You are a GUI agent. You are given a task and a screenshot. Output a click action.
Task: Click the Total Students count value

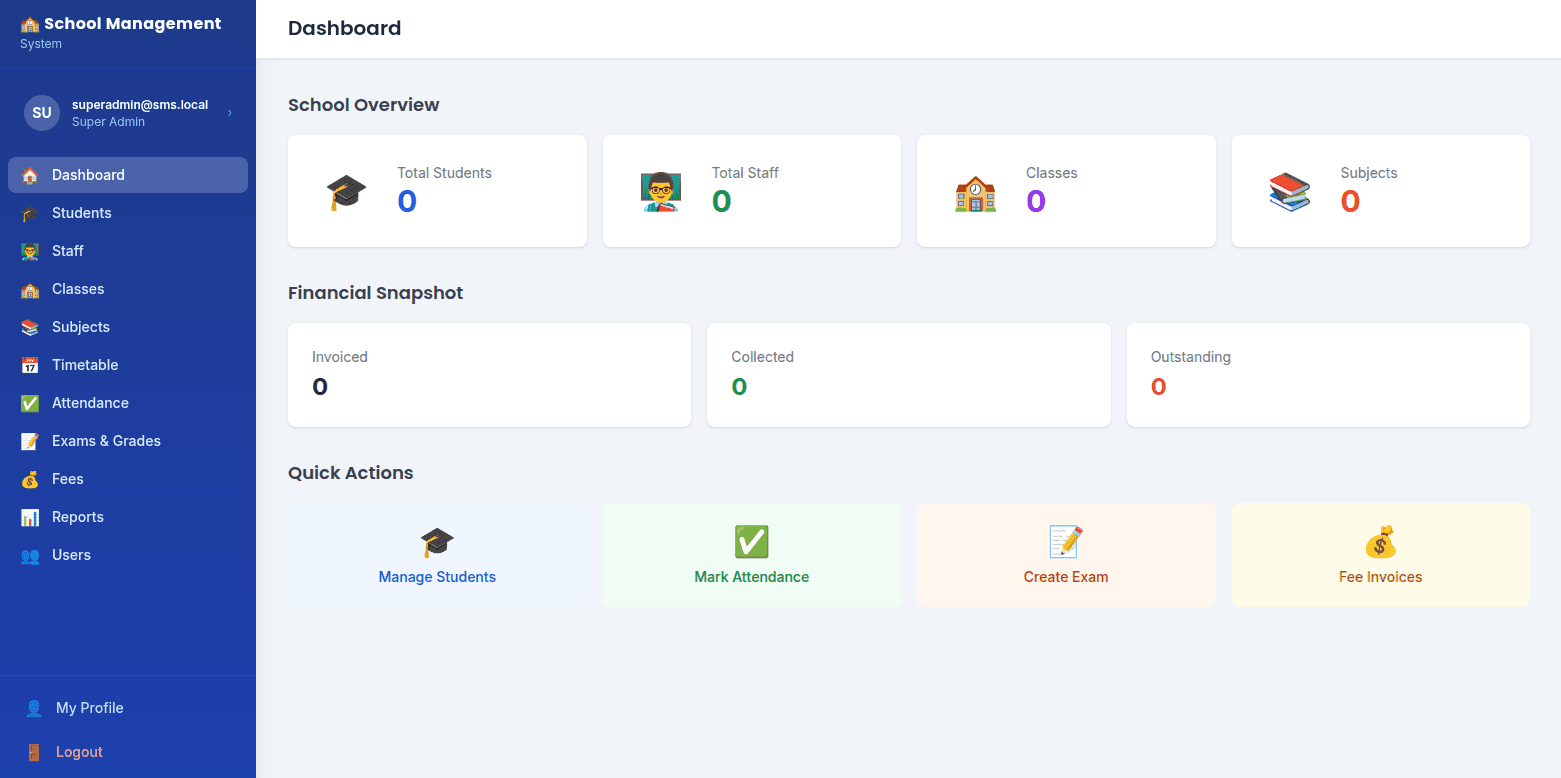pos(407,202)
